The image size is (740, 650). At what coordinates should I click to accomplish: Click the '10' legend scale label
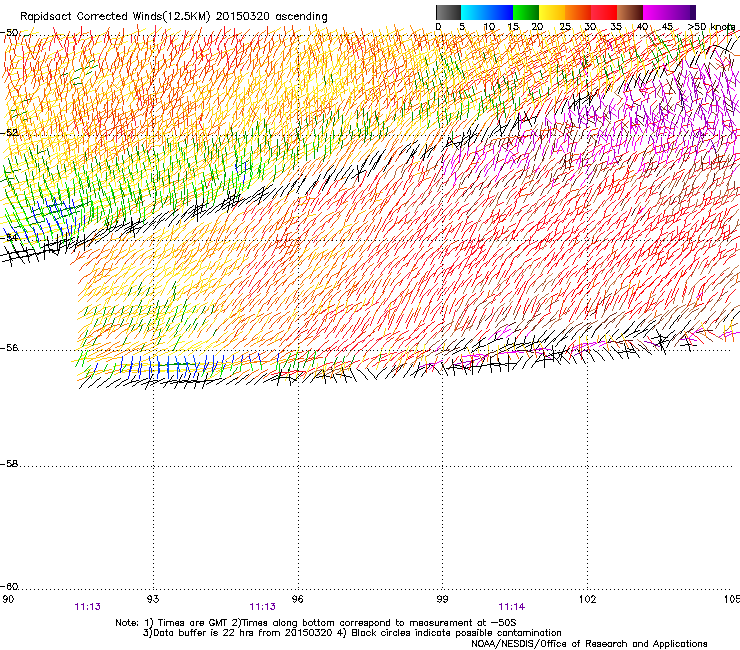[489, 27]
